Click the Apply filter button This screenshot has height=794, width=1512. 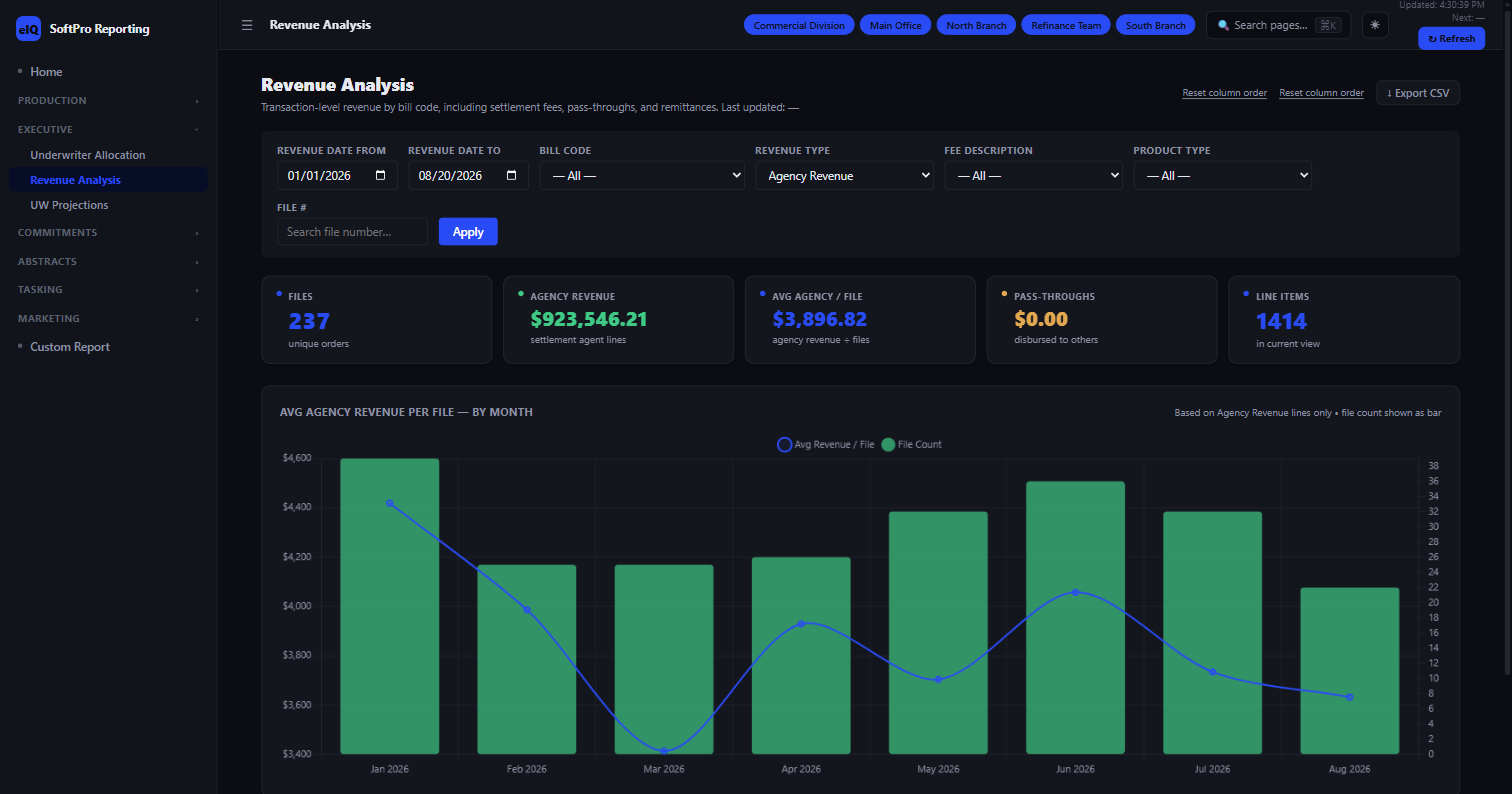point(468,231)
